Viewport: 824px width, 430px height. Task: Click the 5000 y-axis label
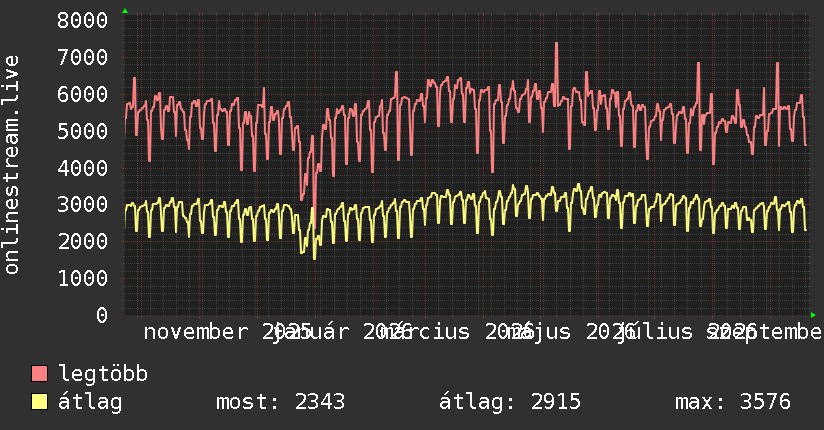coord(83,131)
